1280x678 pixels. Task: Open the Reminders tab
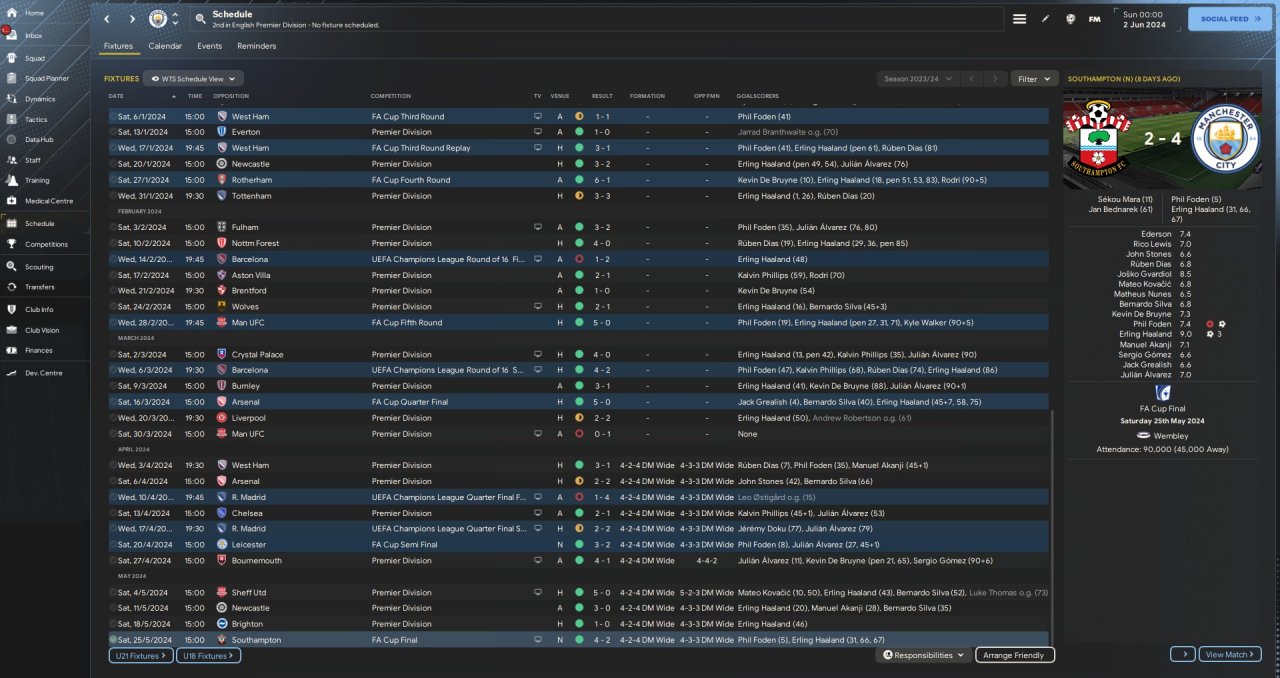256,46
